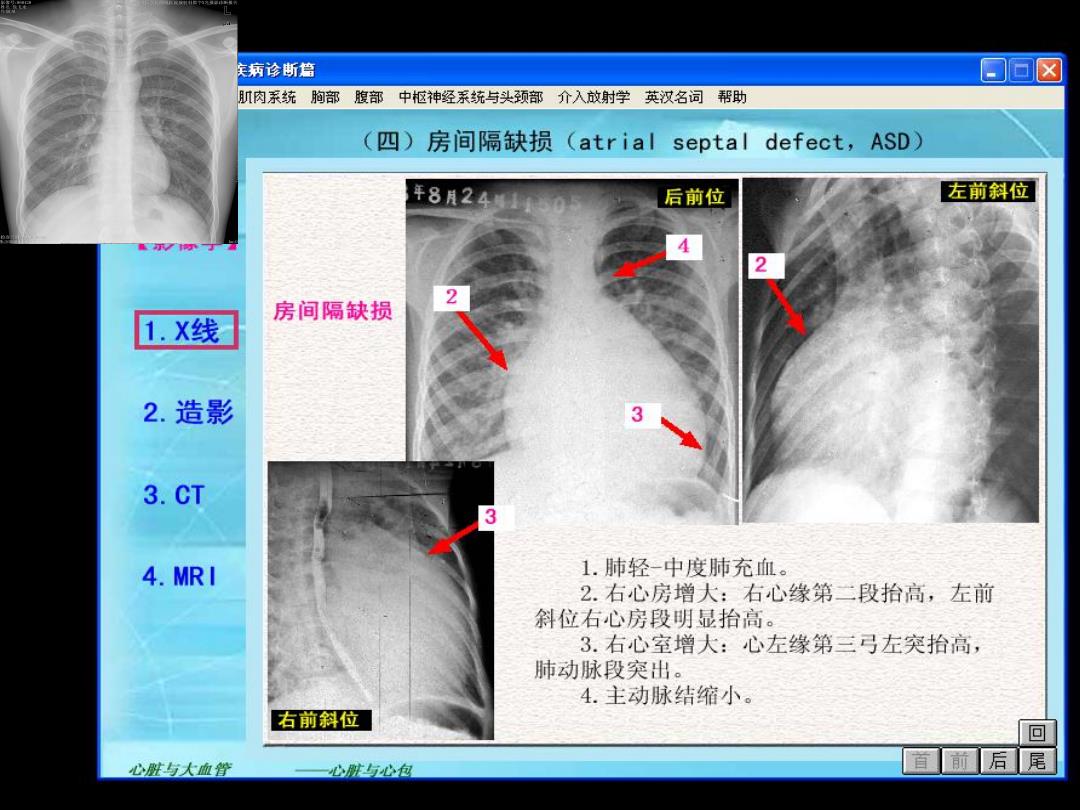Click the 右前斜位 yellow label
This screenshot has height=810, width=1080.
321,720
